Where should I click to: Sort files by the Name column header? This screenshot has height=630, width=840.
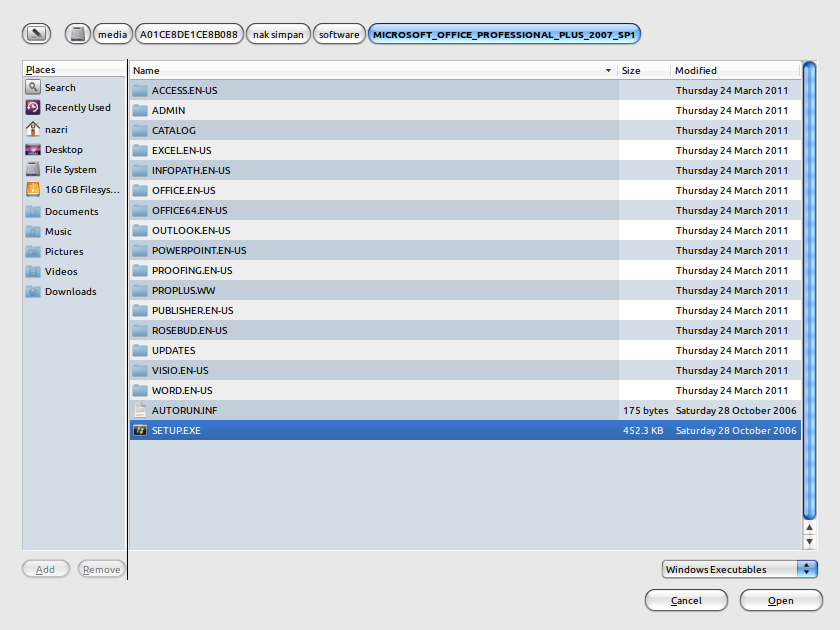(373, 70)
